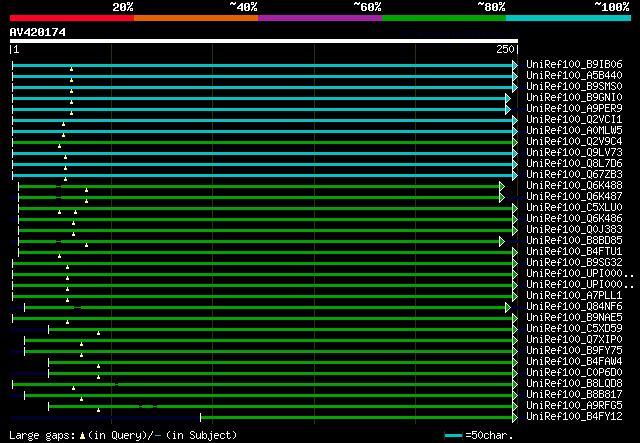The height and width of the screenshot is (443, 640).
Task: Click the AV420174 query name
Action: click(x=38, y=32)
